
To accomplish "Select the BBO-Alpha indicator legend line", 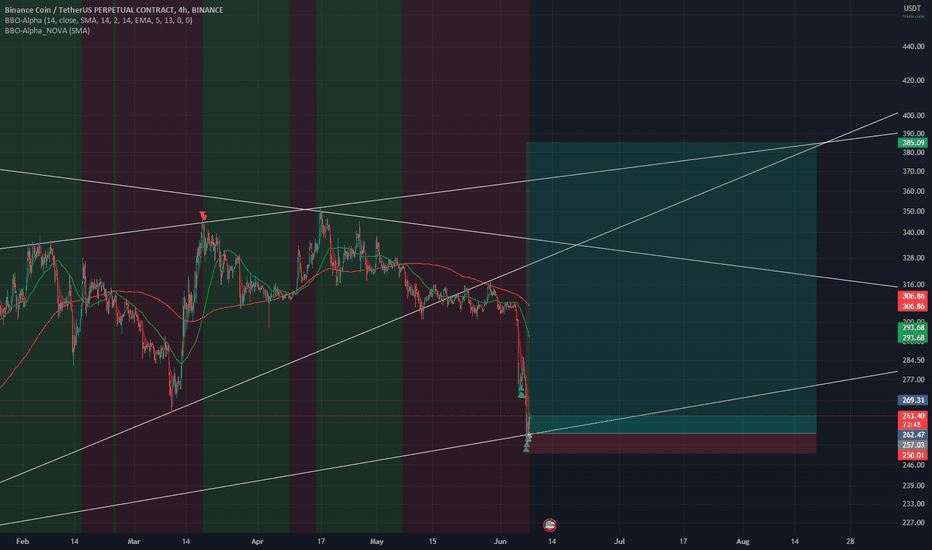I will pos(99,20).
